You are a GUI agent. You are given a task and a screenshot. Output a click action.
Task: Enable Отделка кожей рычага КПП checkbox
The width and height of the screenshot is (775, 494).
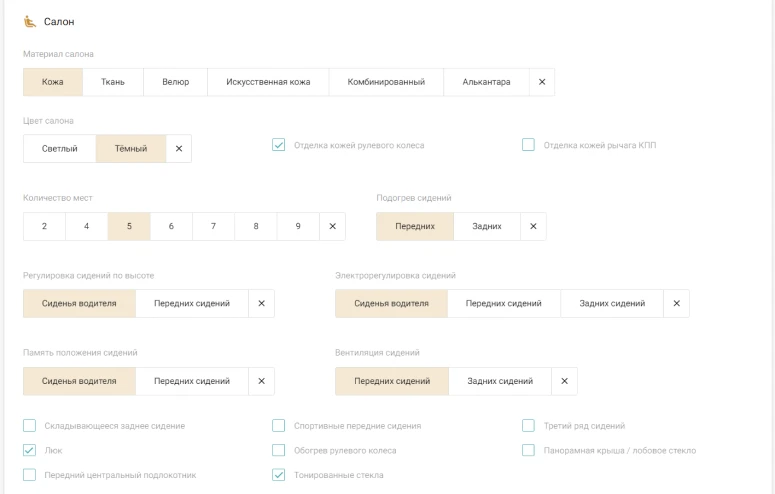pyautogui.click(x=529, y=145)
